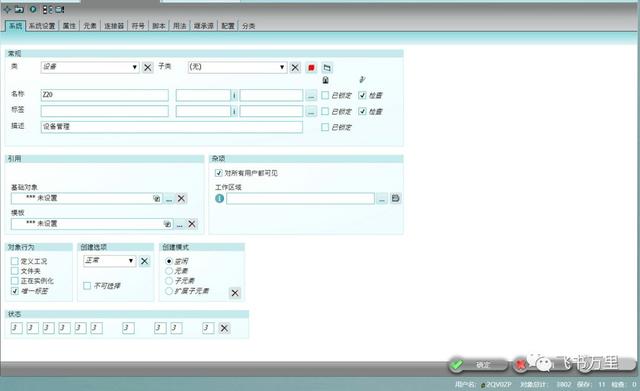
Task: Switch to the 系统设置 tab
Action: tap(42, 26)
